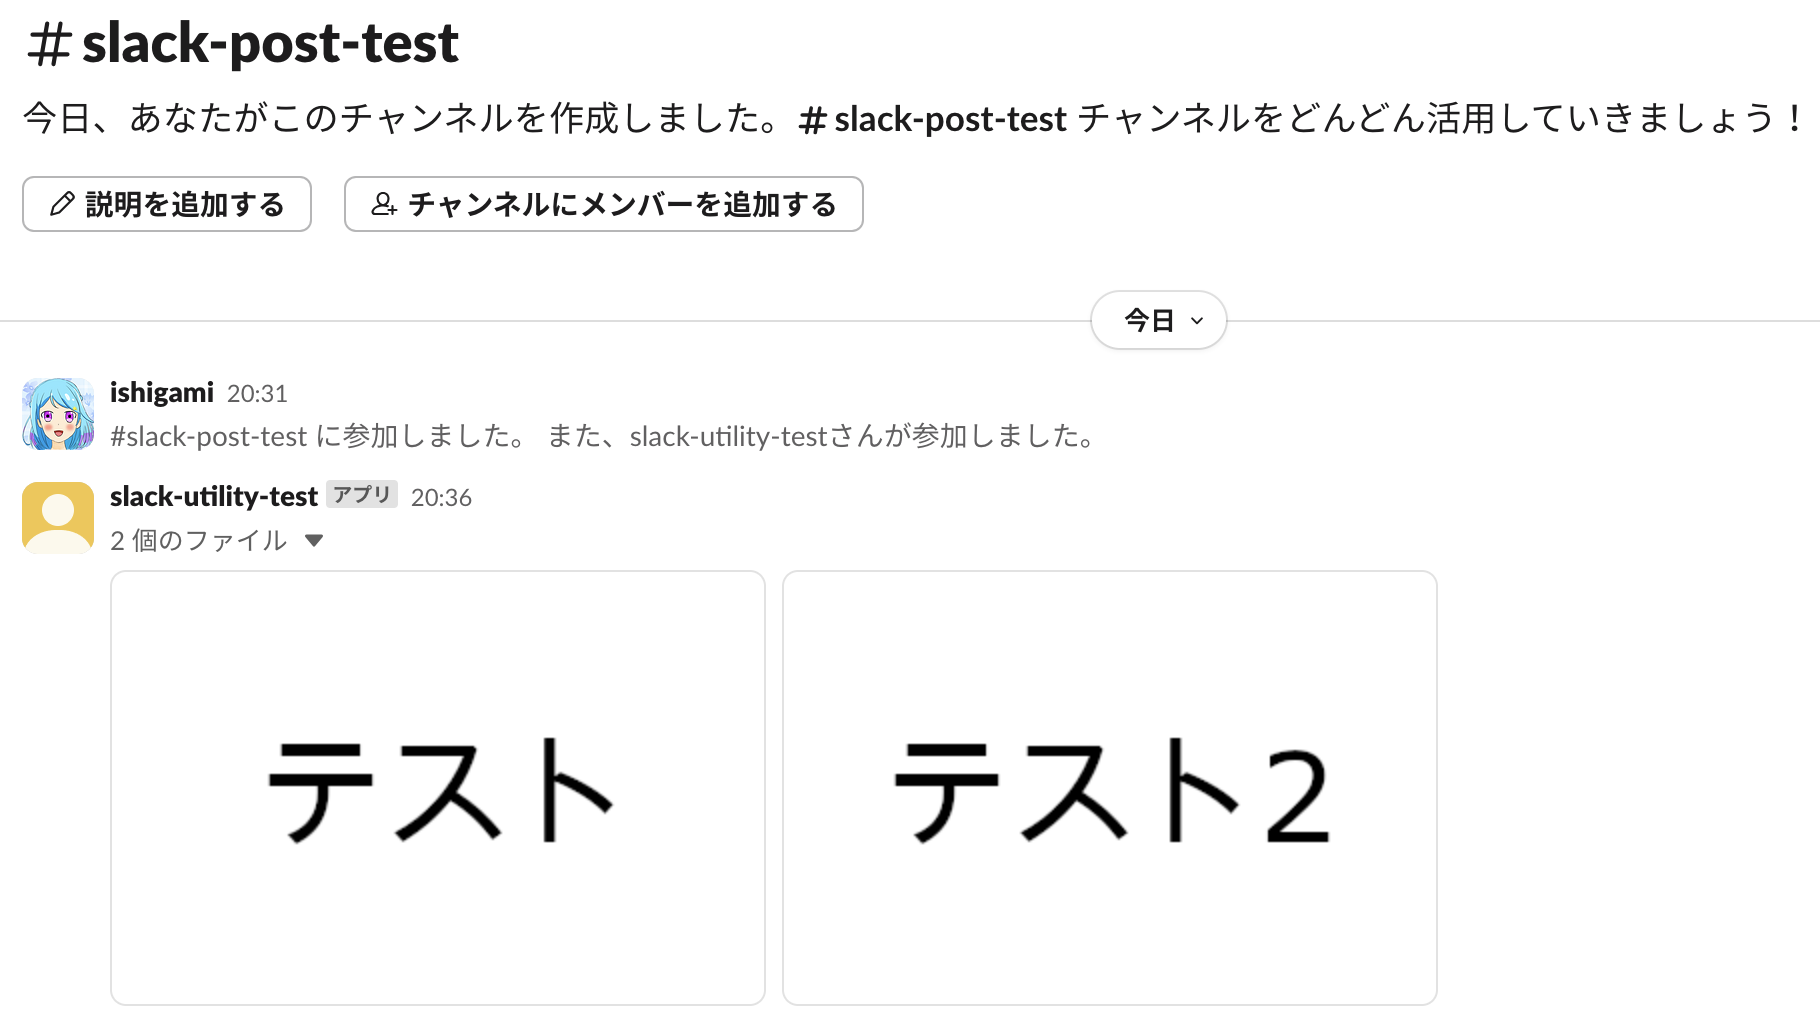Open the テスト2 file thumbnail
Image resolution: width=1820 pixels, height=1030 pixels.
click(x=1110, y=789)
